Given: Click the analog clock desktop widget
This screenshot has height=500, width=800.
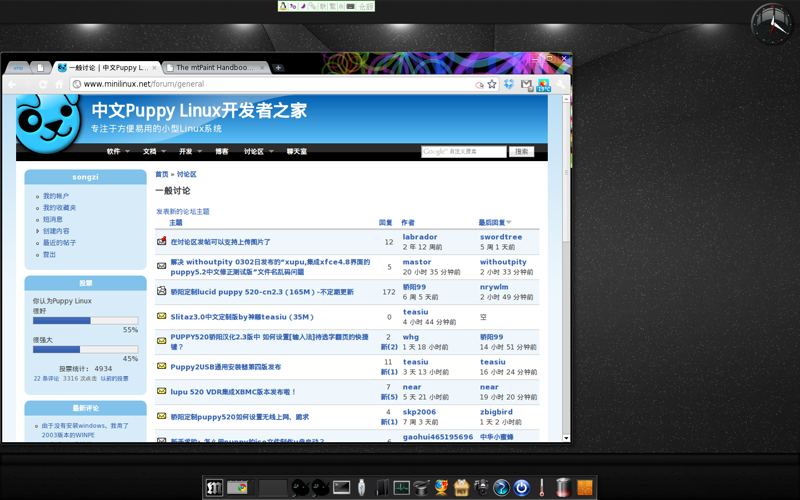Looking at the screenshot, I should pyautogui.click(x=771, y=24).
